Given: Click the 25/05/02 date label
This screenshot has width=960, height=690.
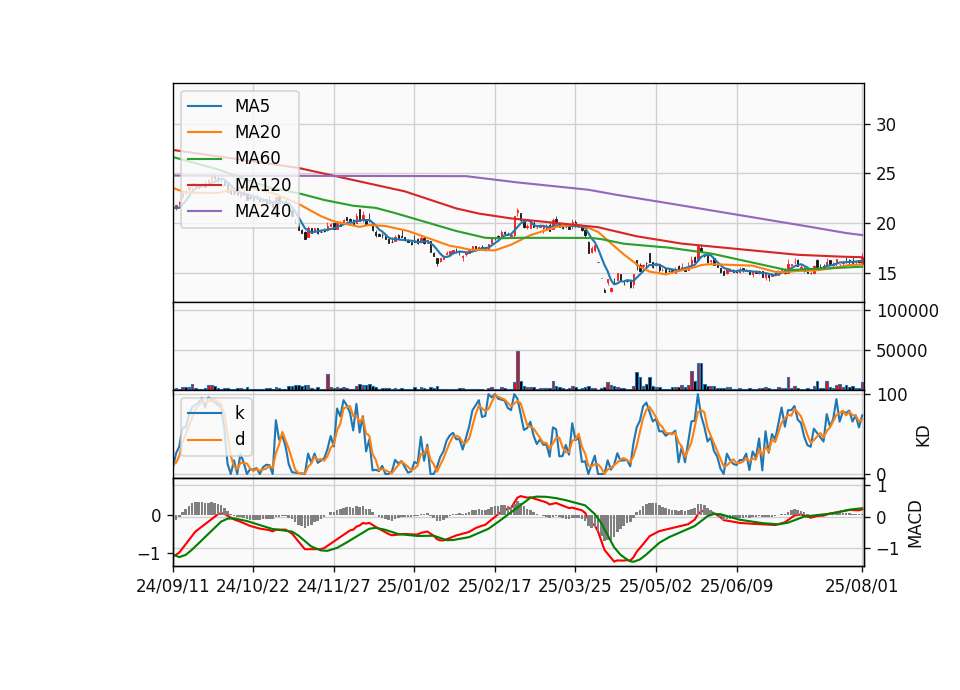Looking at the screenshot, I should pyautogui.click(x=656, y=586).
